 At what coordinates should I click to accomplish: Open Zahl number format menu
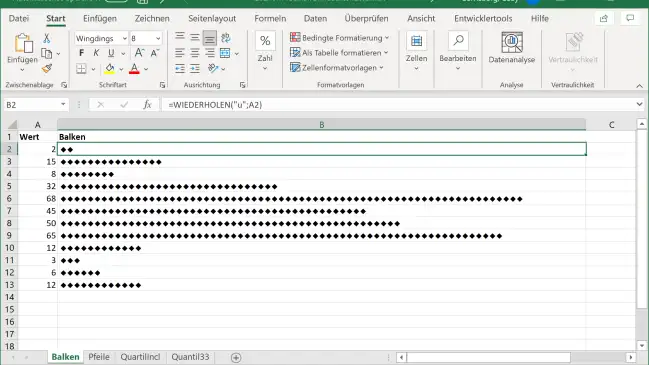click(x=265, y=51)
